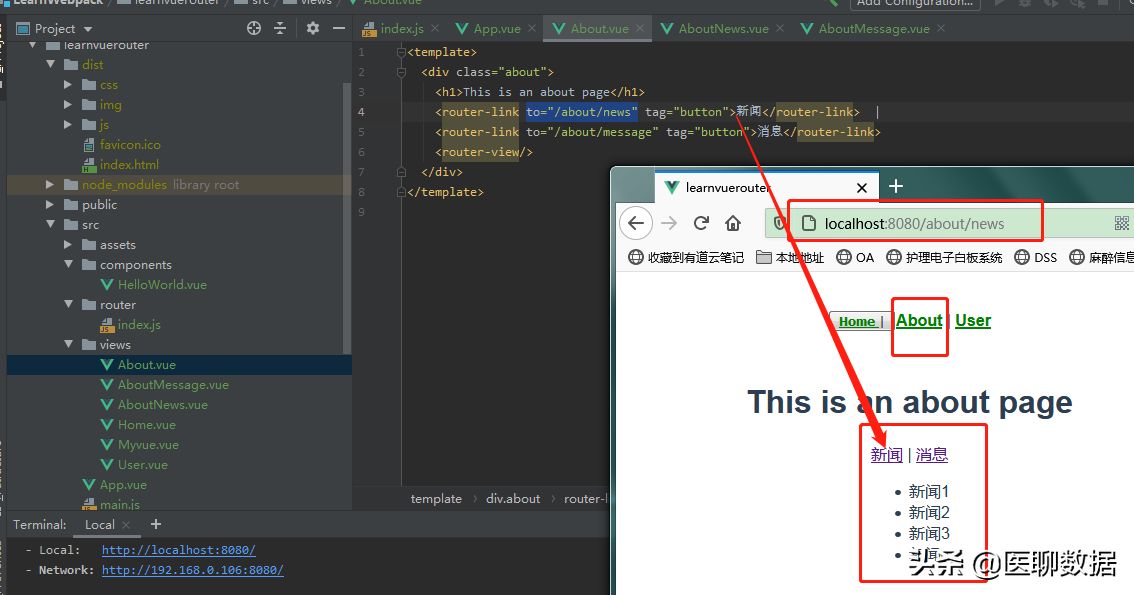Close the About.vue editor tab
This screenshot has width=1134, height=595.
[x=640, y=28]
